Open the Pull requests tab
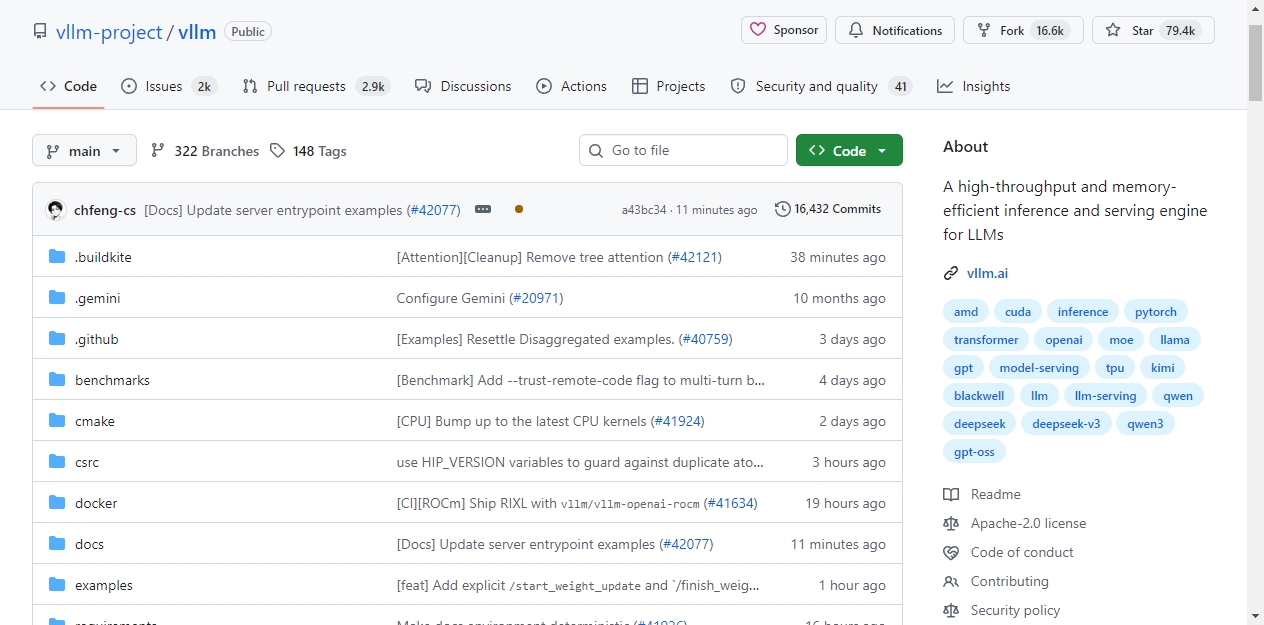Screen dimensions: 1264x625 coord(316,86)
